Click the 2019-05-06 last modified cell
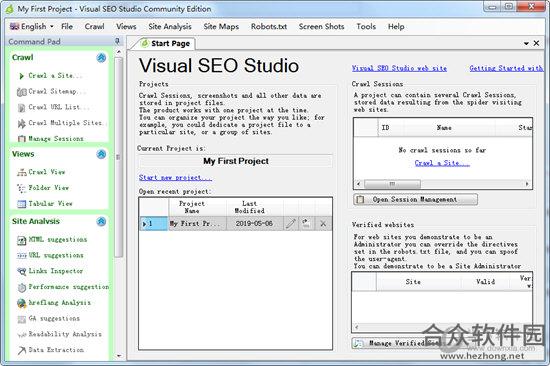This screenshot has height=366, width=550. tap(255, 224)
